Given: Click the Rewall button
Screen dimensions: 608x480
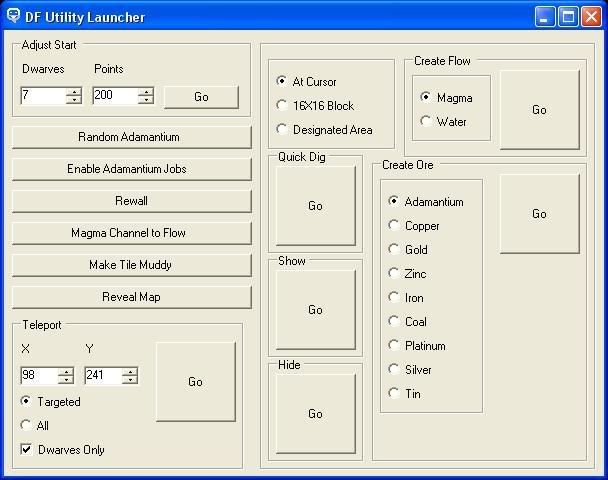Looking at the screenshot, I should pos(131,201).
